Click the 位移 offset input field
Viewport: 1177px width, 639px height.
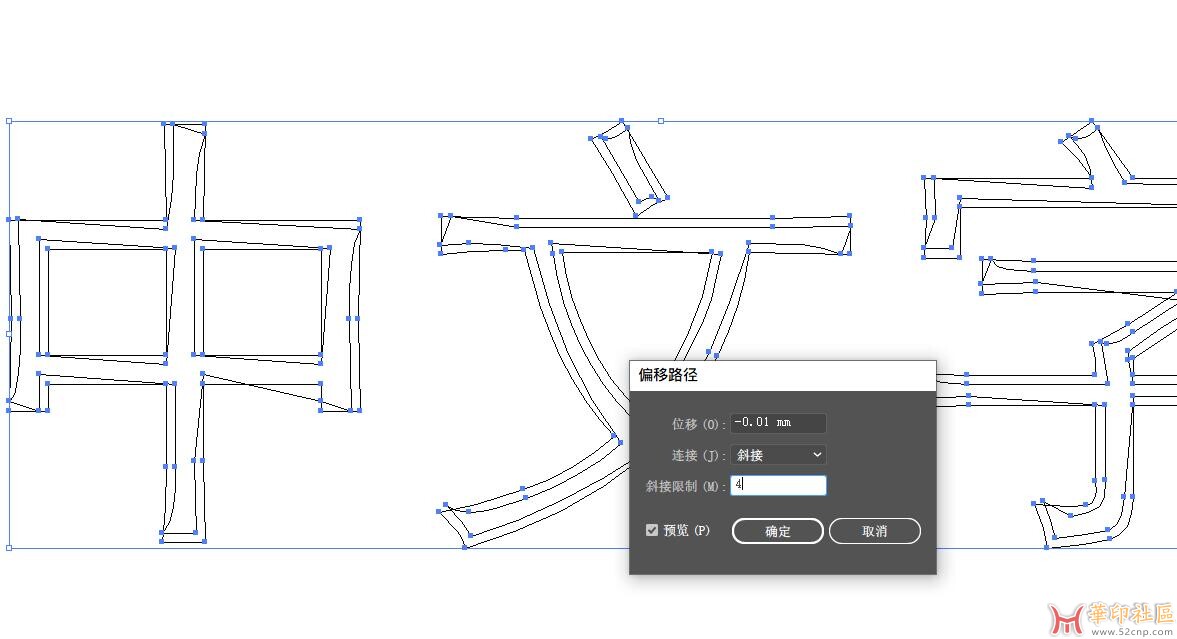[x=778, y=423]
